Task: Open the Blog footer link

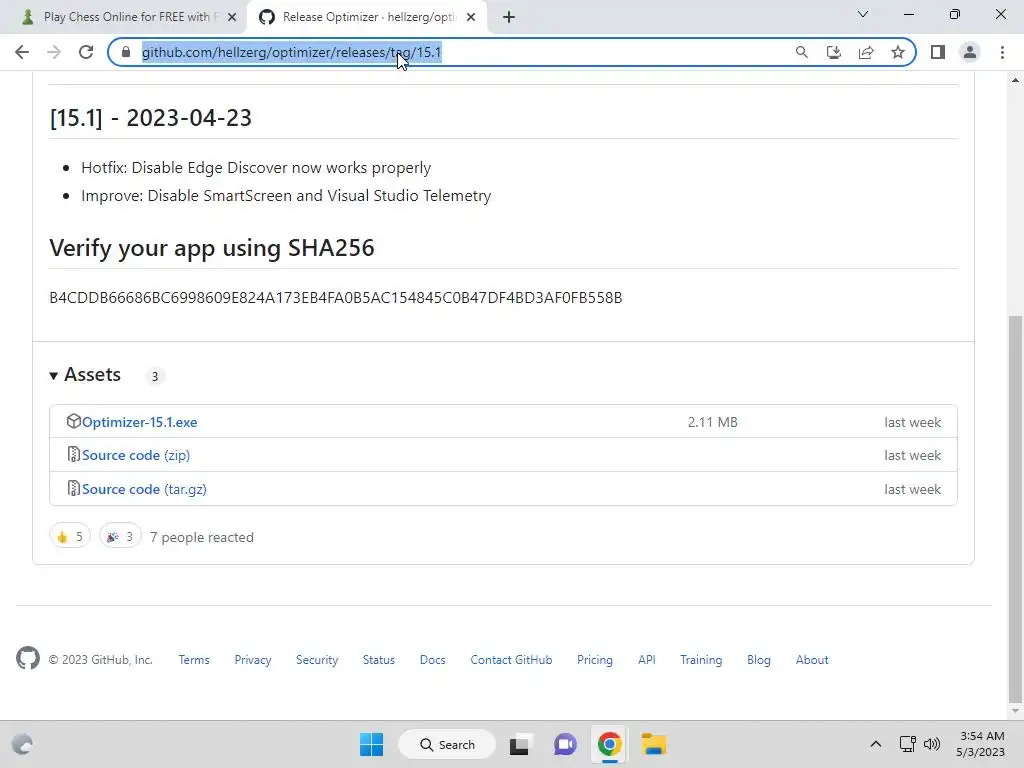Action: click(x=759, y=660)
